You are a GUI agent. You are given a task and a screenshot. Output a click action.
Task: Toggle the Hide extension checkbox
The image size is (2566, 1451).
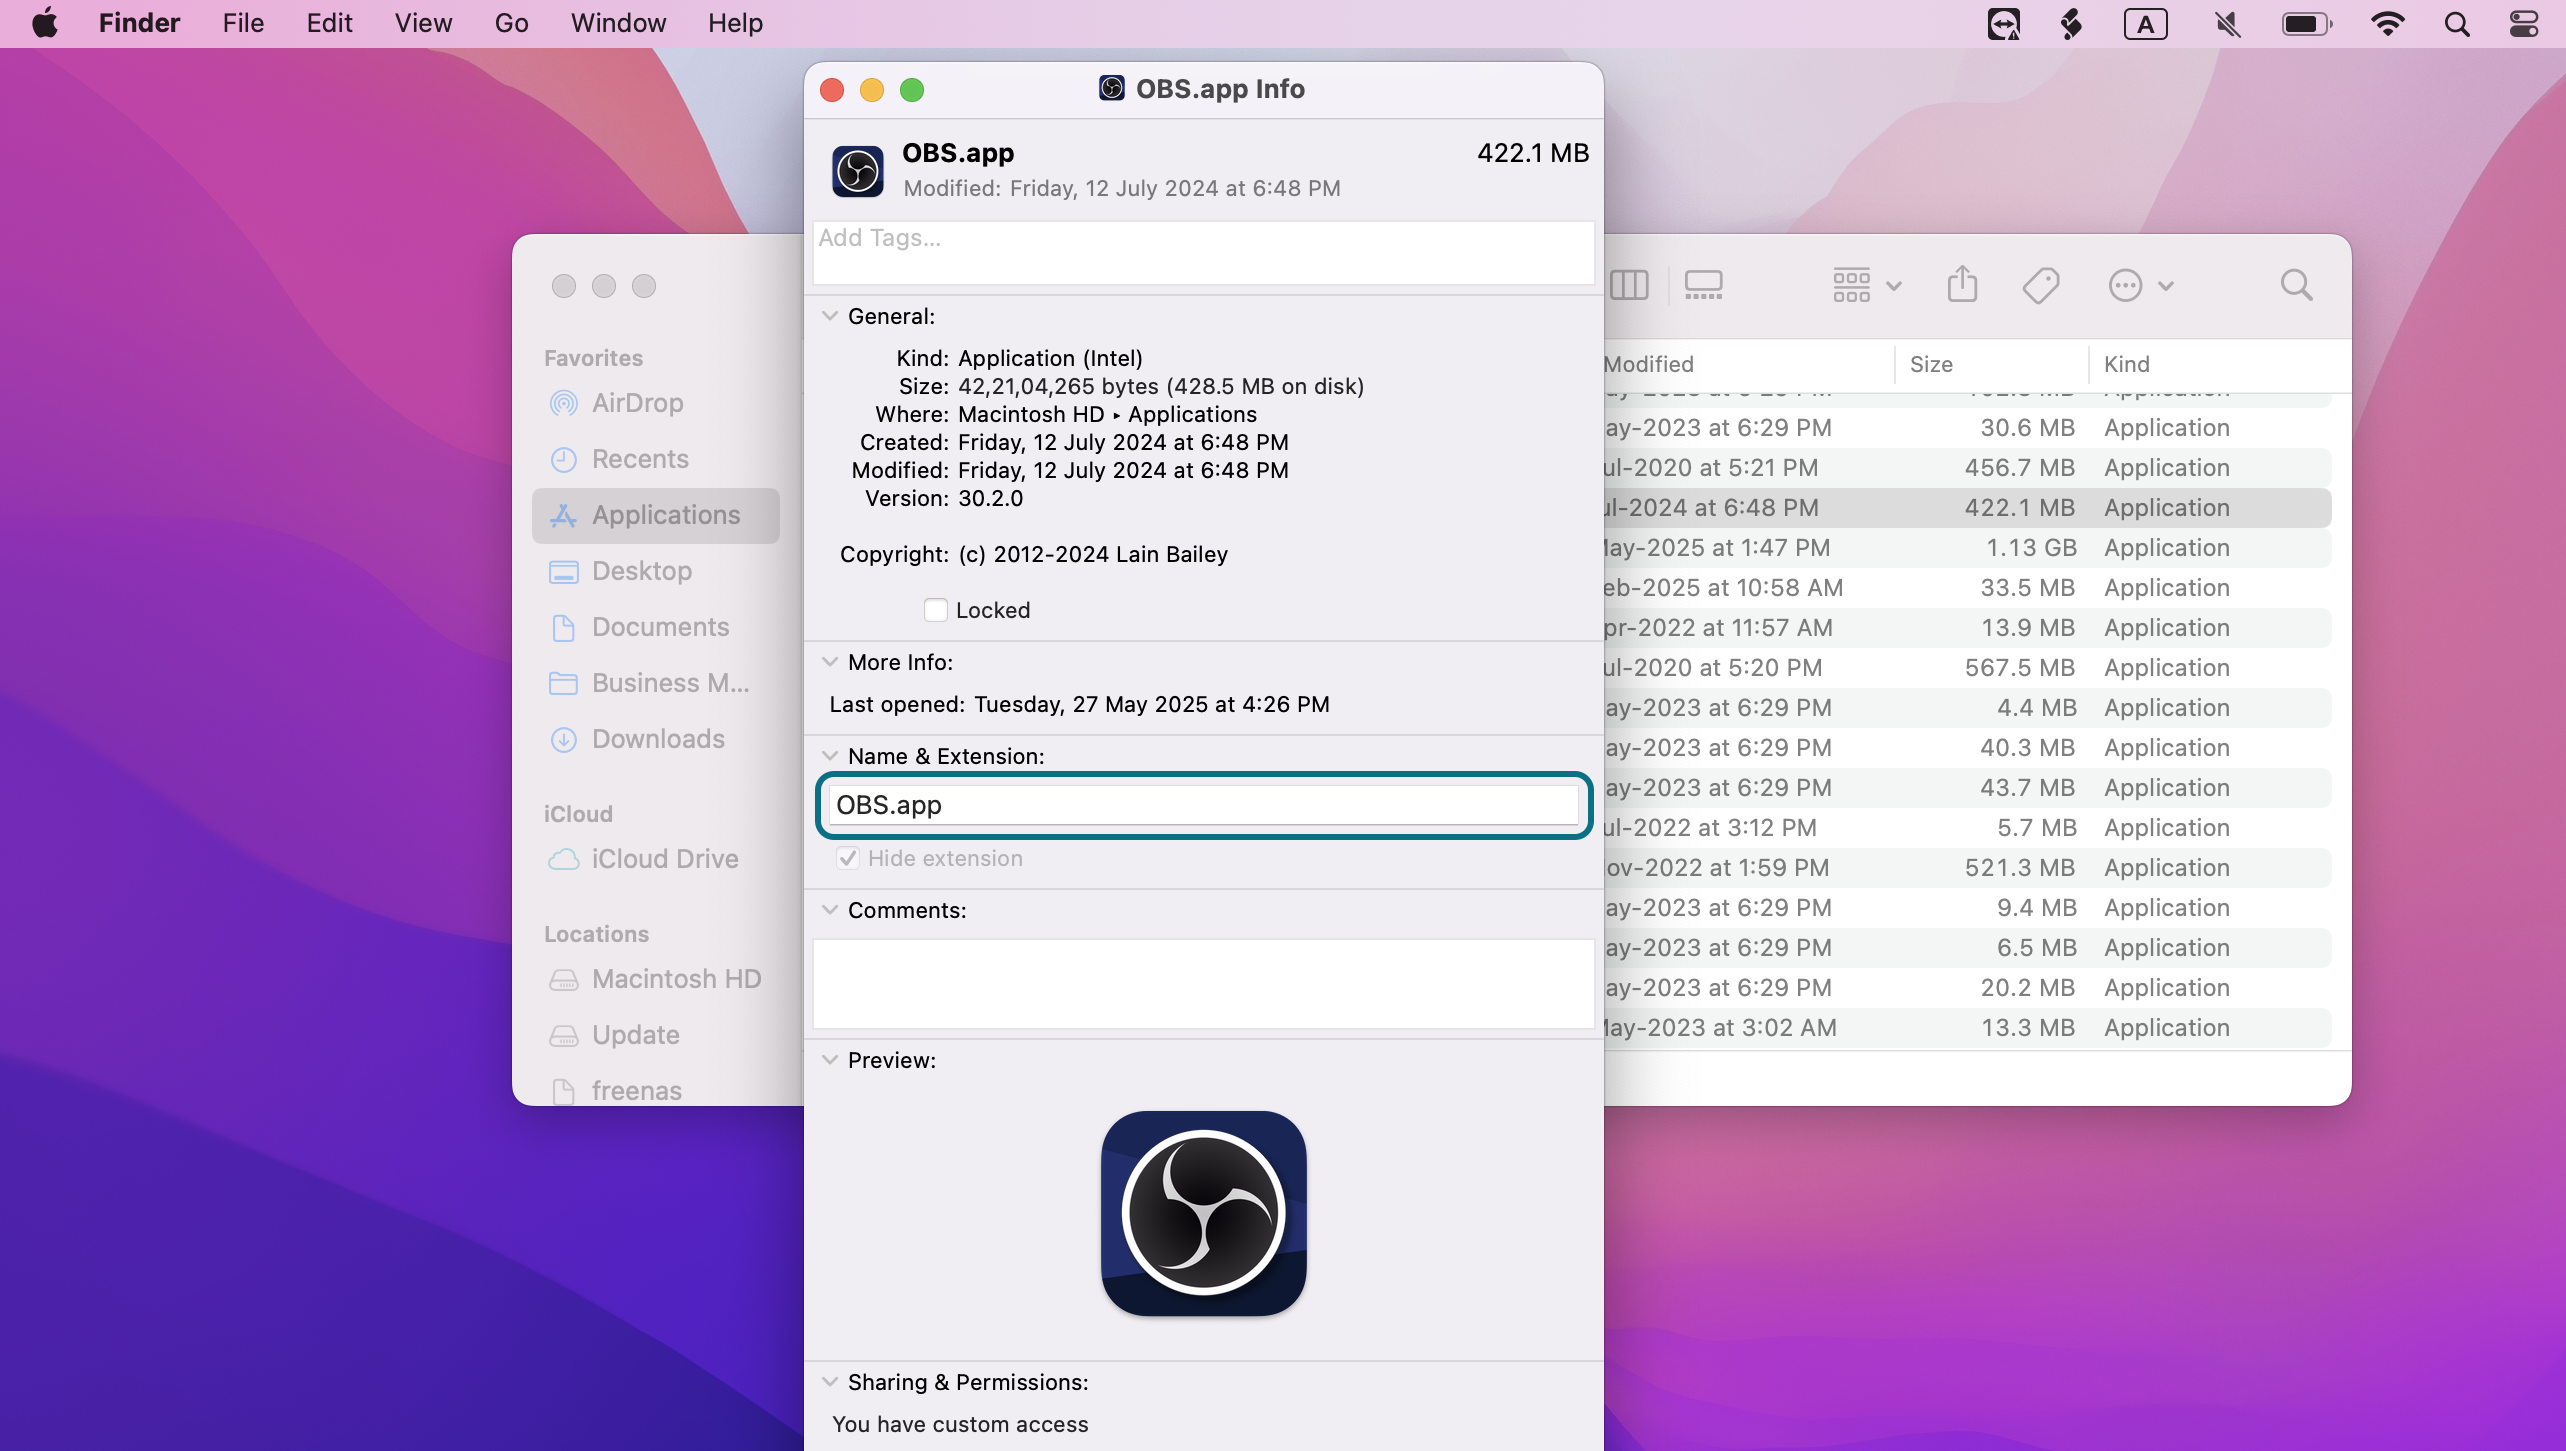click(x=848, y=858)
